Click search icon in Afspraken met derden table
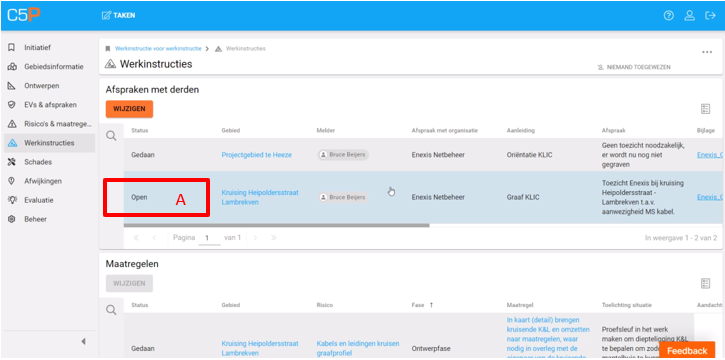The height and width of the screenshot is (360, 725). pyautogui.click(x=111, y=136)
